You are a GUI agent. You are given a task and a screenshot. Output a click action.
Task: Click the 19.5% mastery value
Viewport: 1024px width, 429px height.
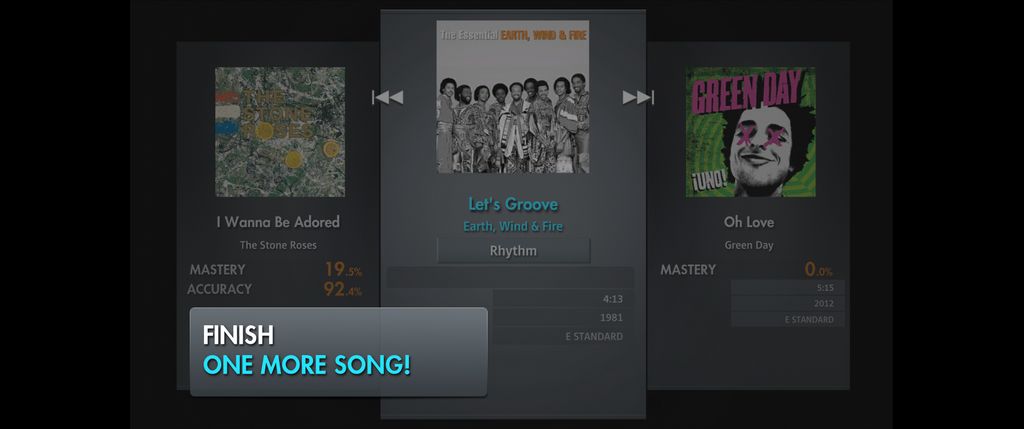(x=343, y=269)
